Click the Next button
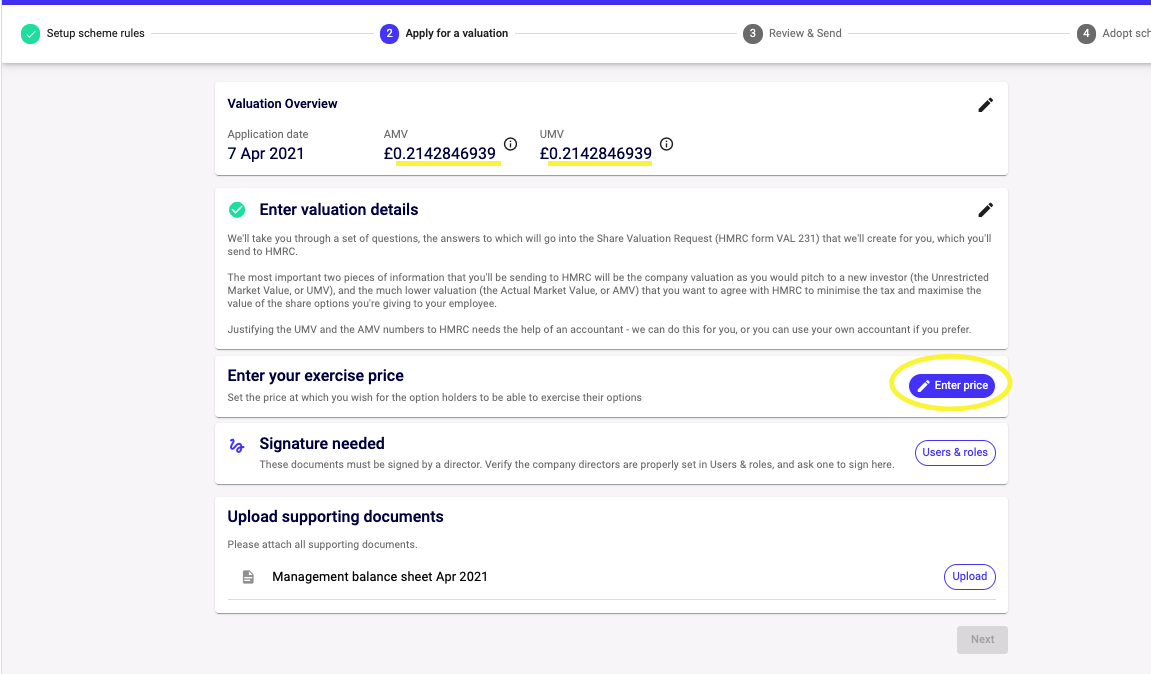Viewport: 1151px width, 674px height. click(982, 639)
